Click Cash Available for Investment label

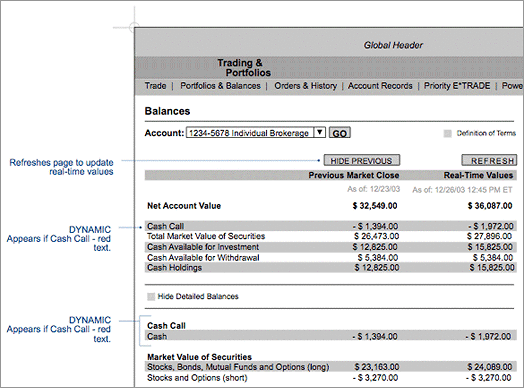203,247
